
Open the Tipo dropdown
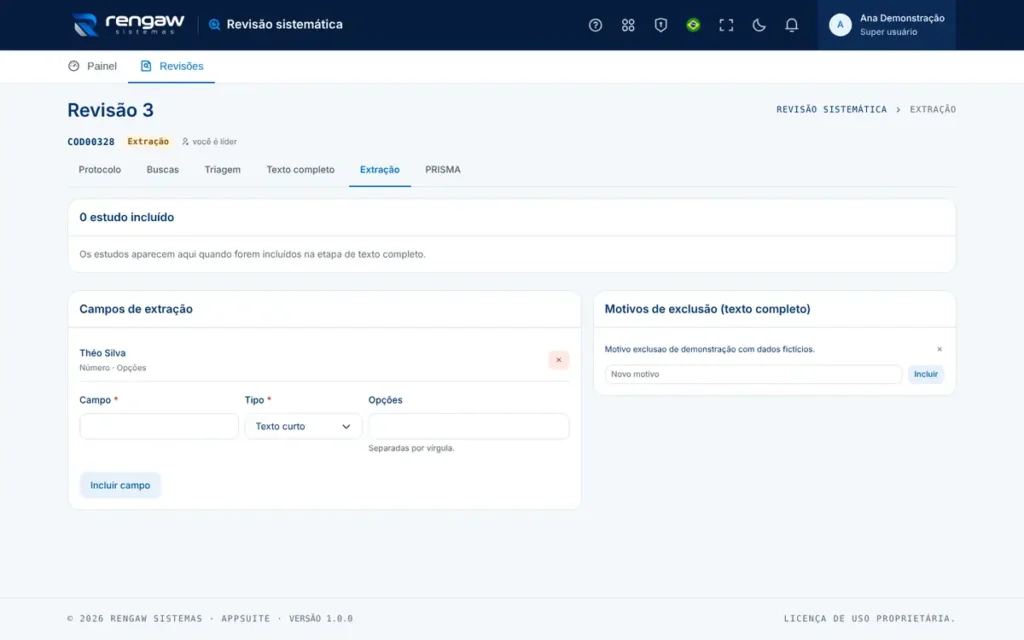pyautogui.click(x=303, y=426)
